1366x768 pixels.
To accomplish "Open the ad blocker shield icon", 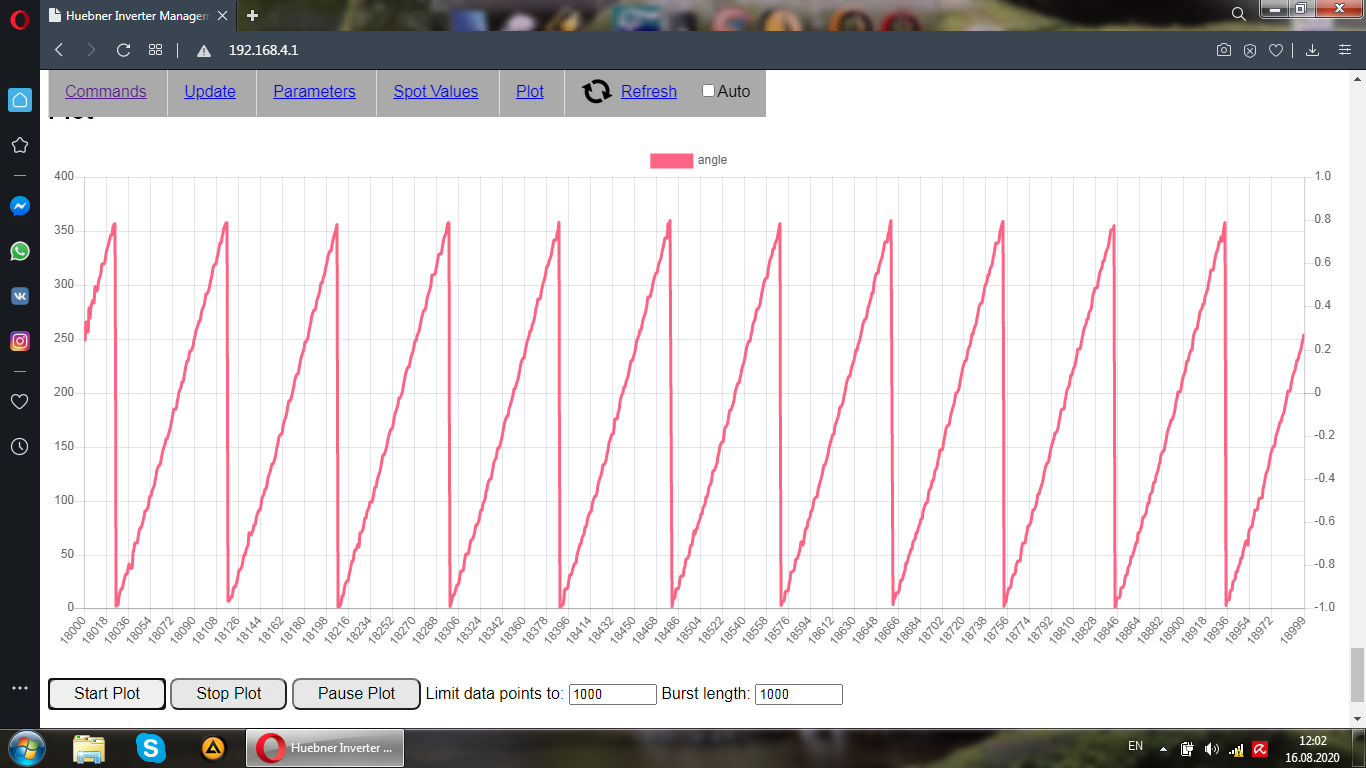I will pyautogui.click(x=1249, y=50).
